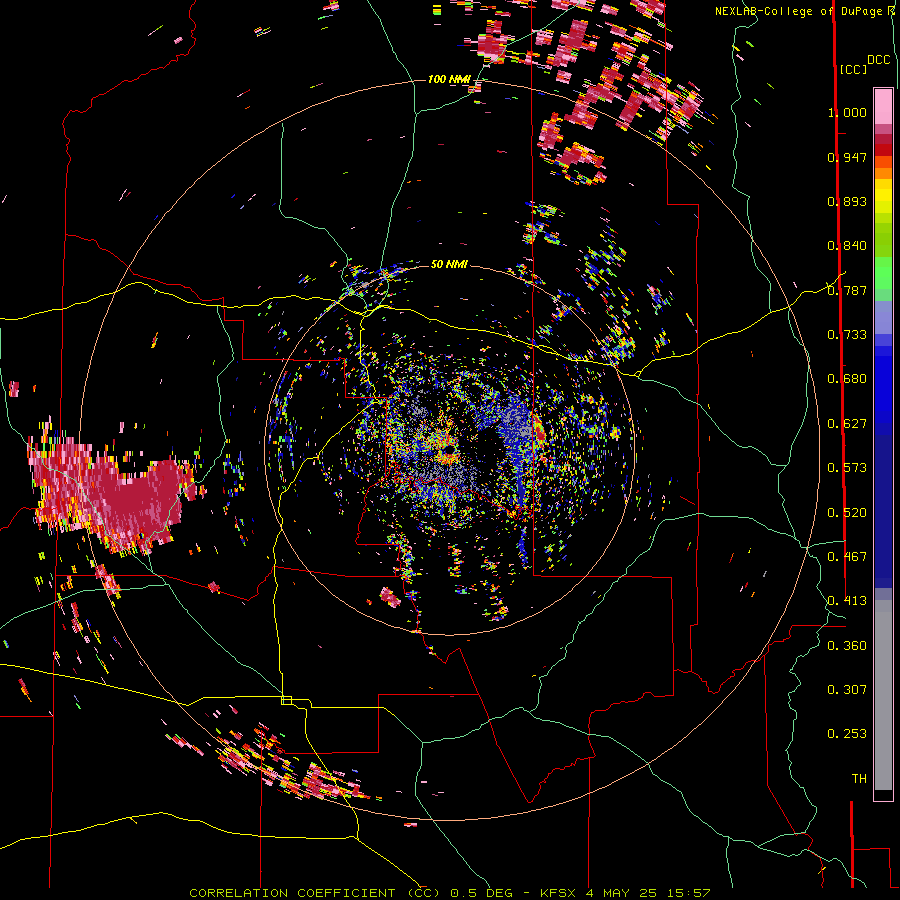Click the 0.627 legend value
This screenshot has width=900, height=900.
pyautogui.click(x=847, y=424)
